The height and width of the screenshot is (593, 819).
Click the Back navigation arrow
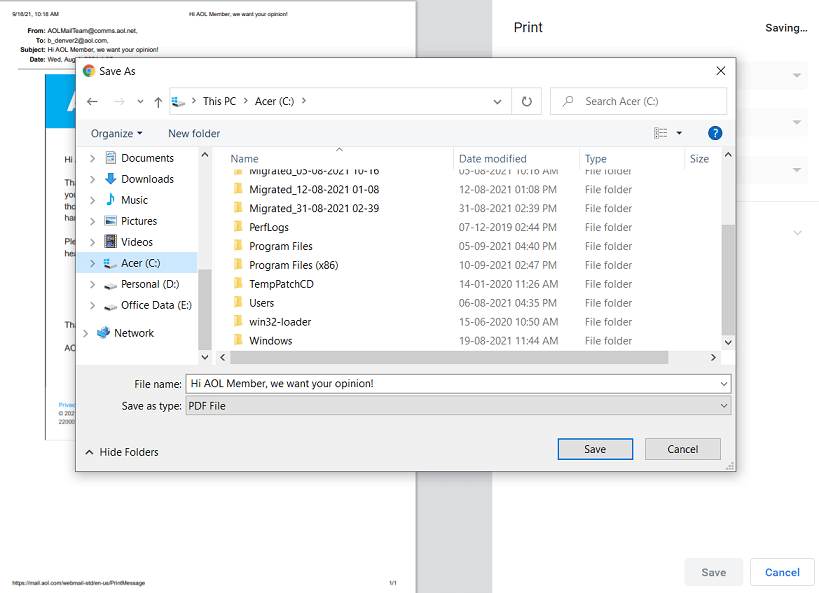coord(92,100)
